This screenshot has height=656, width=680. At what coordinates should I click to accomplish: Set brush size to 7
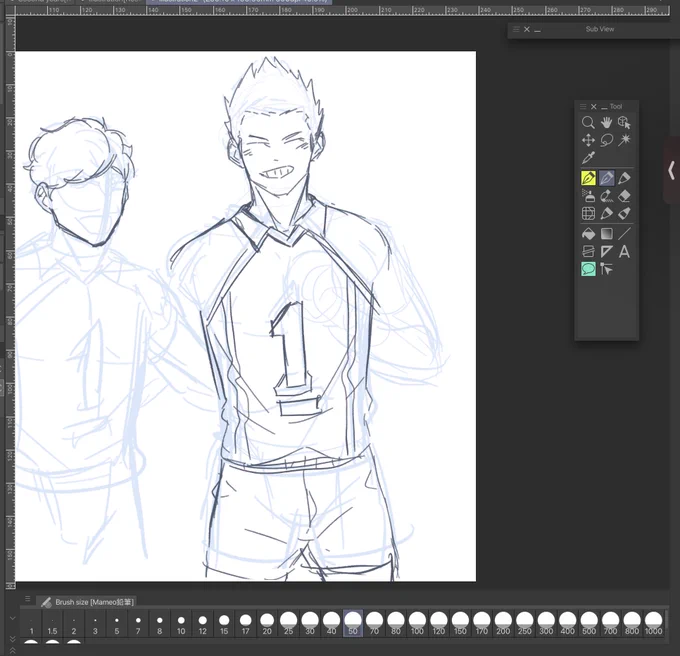(138, 623)
